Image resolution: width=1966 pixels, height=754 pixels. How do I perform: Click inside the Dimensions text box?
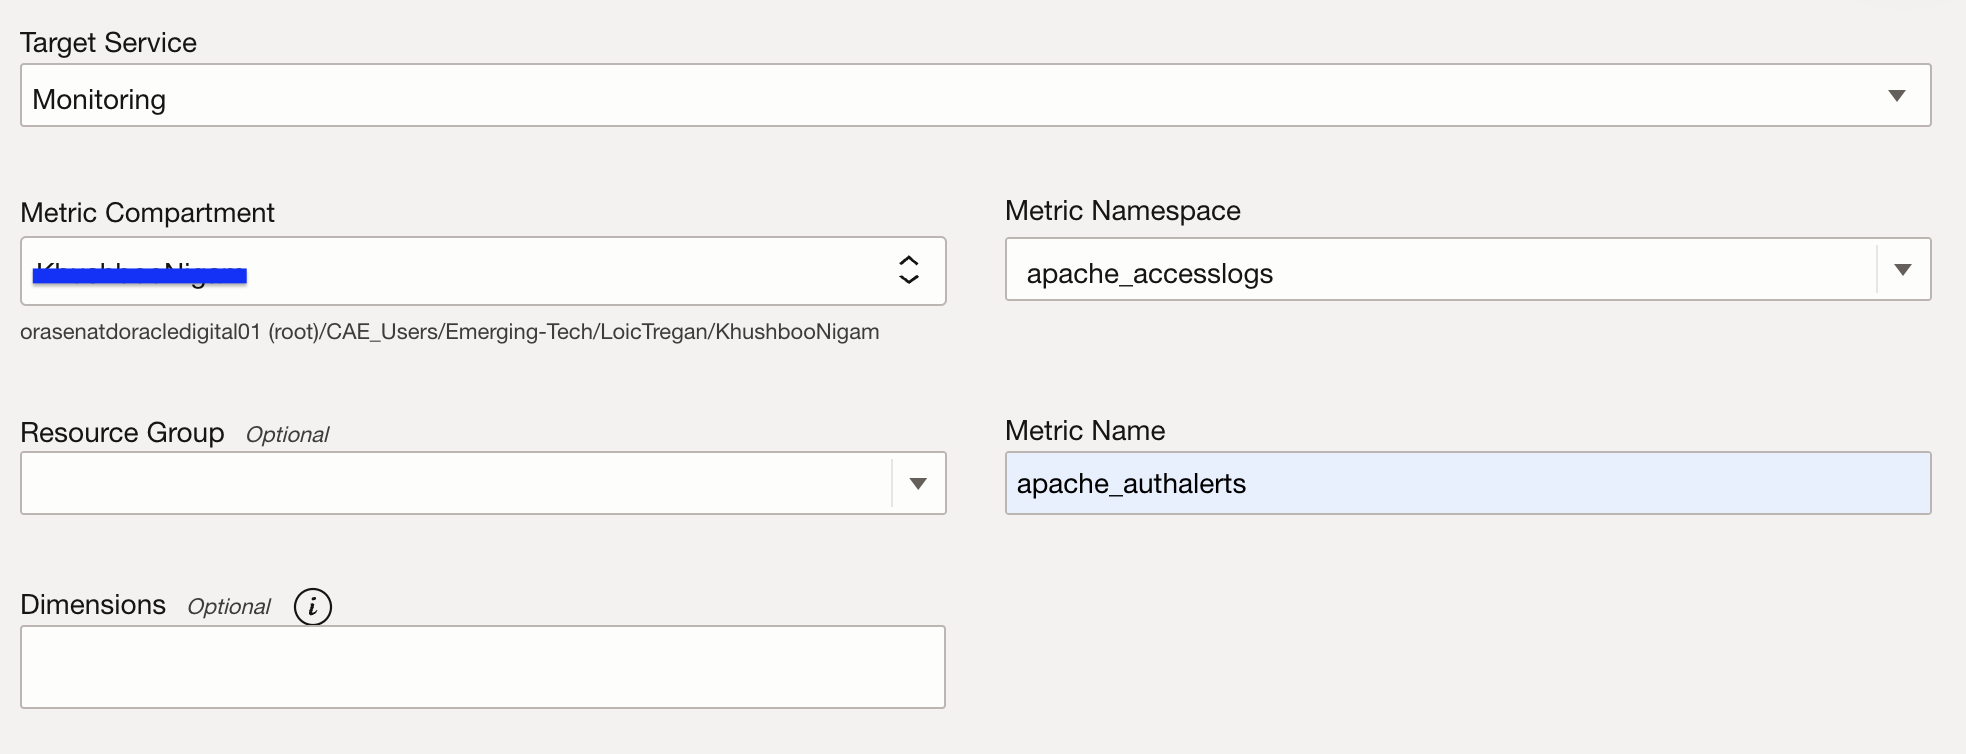pos(482,667)
